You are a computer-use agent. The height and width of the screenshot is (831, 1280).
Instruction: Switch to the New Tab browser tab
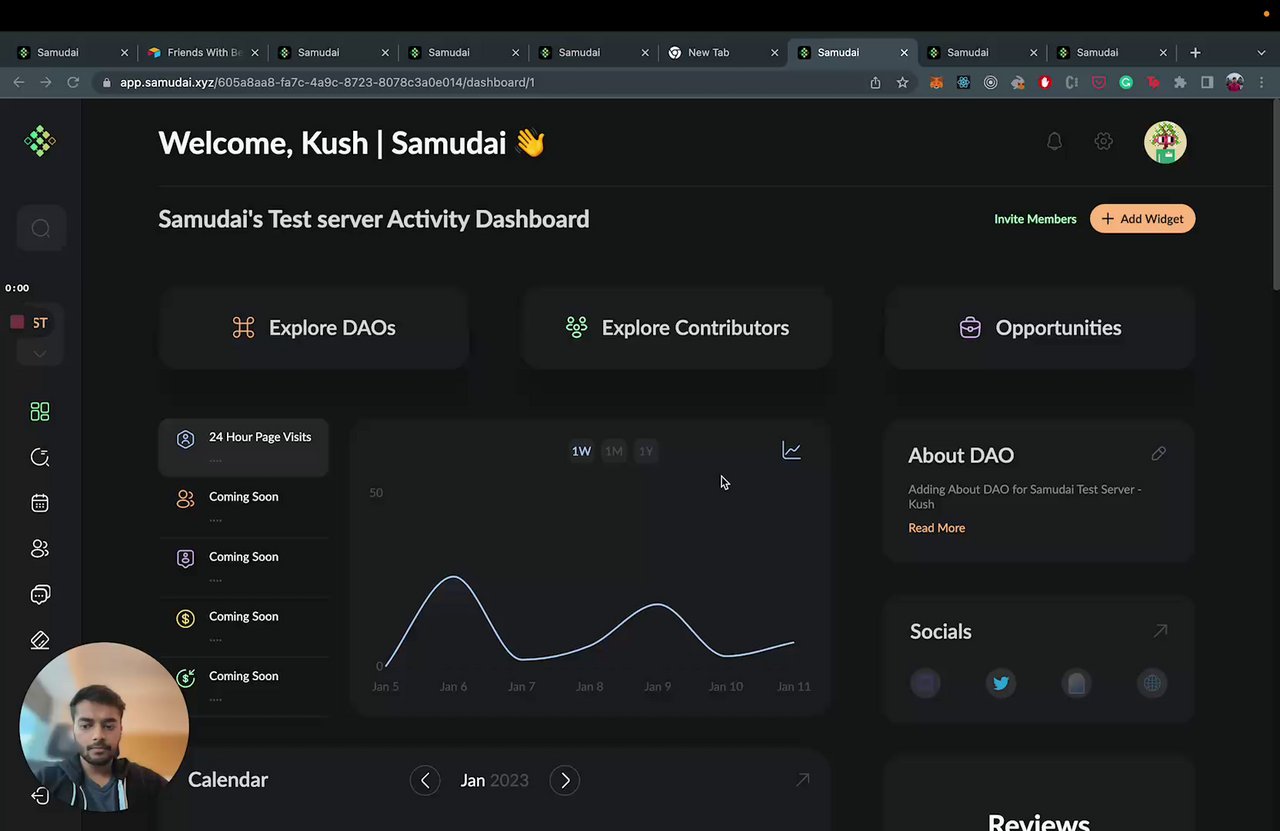pyautogui.click(x=724, y=52)
